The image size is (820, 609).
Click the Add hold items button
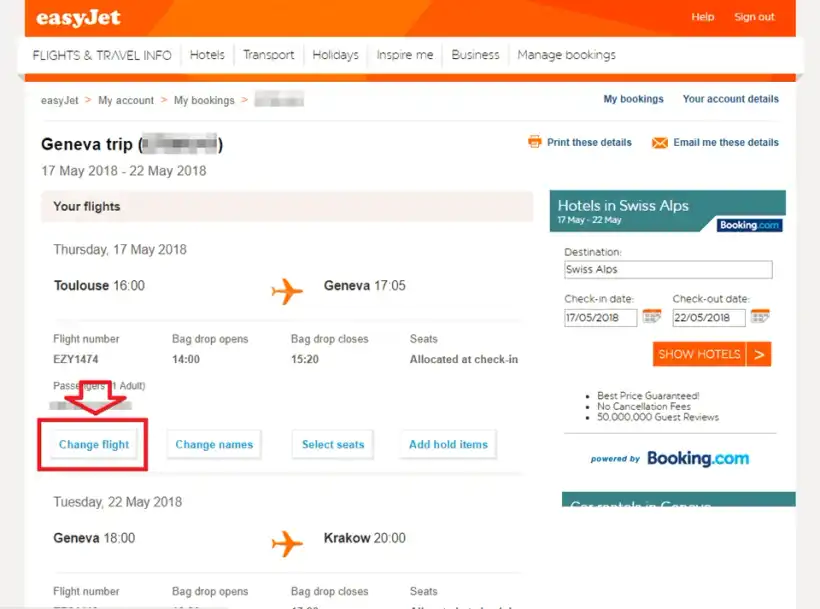(x=447, y=444)
